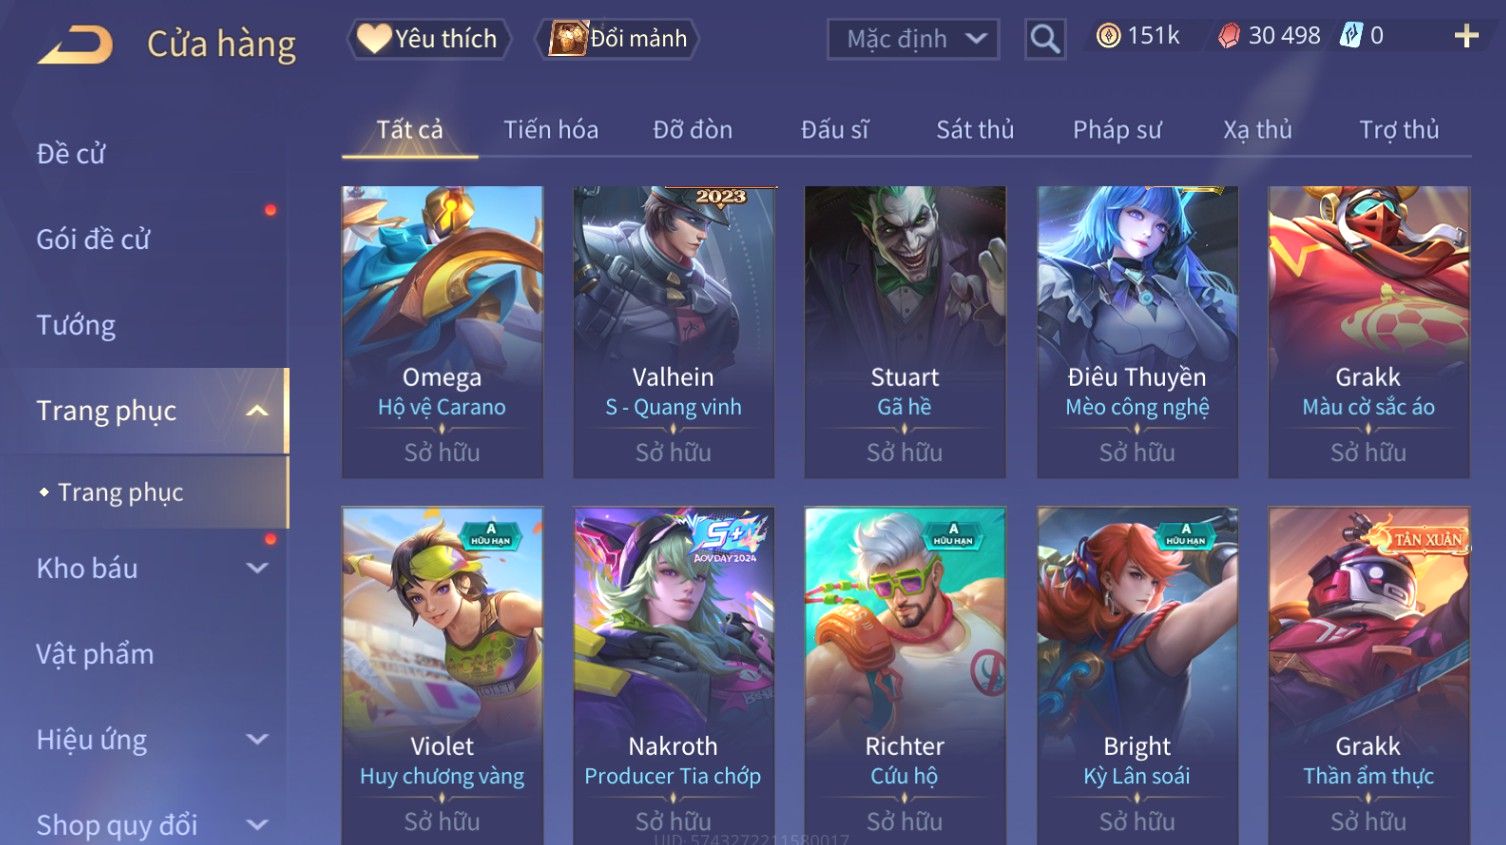Click the blue voucher currency icon
This screenshot has height=845, width=1506.
pos(1351,36)
